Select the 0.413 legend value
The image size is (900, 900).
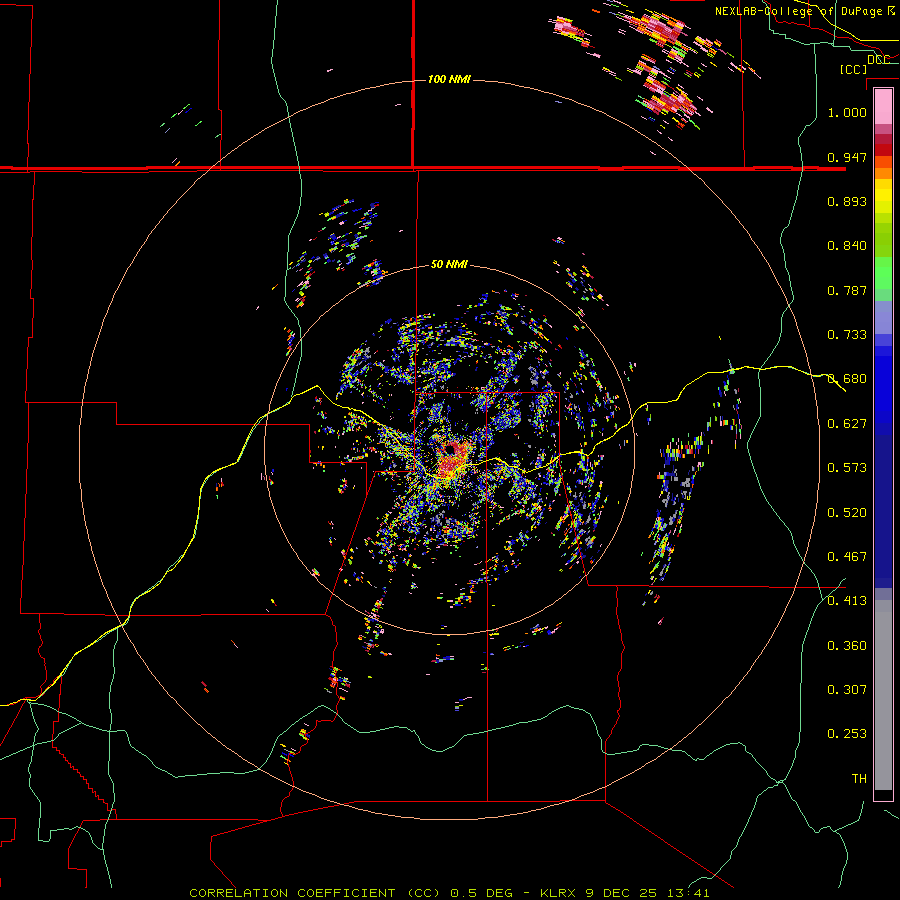847,601
